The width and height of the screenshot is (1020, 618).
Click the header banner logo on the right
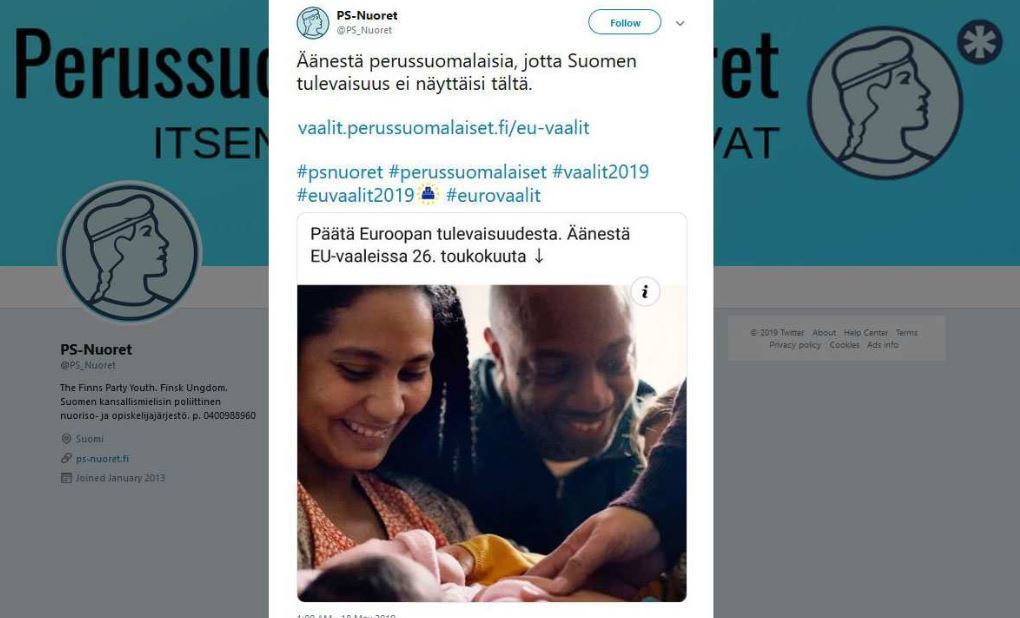coord(885,102)
